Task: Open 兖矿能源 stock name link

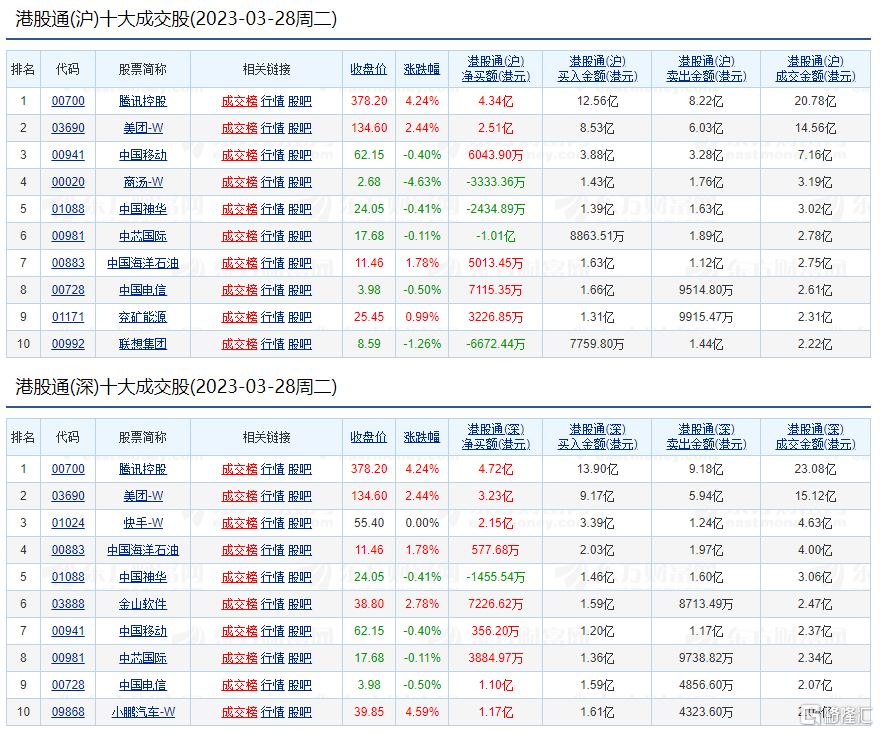Action: coord(143,317)
